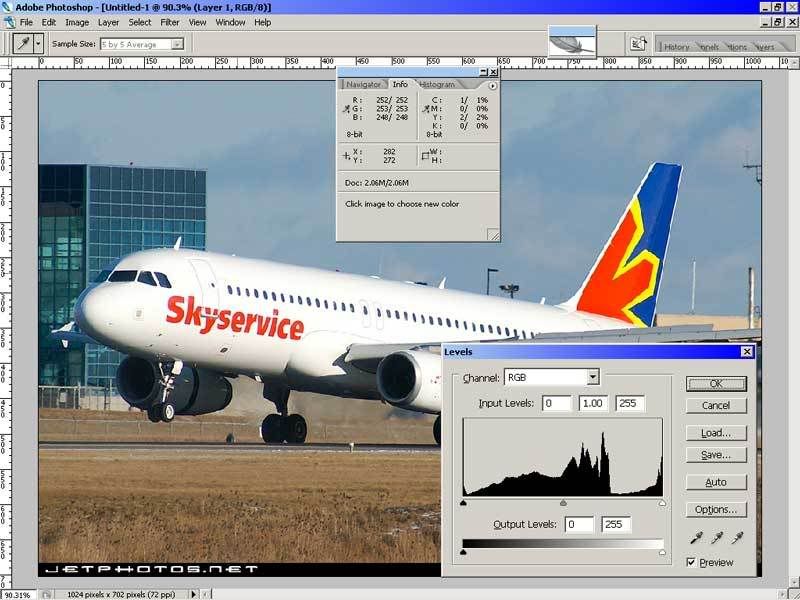Viewport: 800px width, 600px height.
Task: Click the Load... button
Action: (x=716, y=433)
